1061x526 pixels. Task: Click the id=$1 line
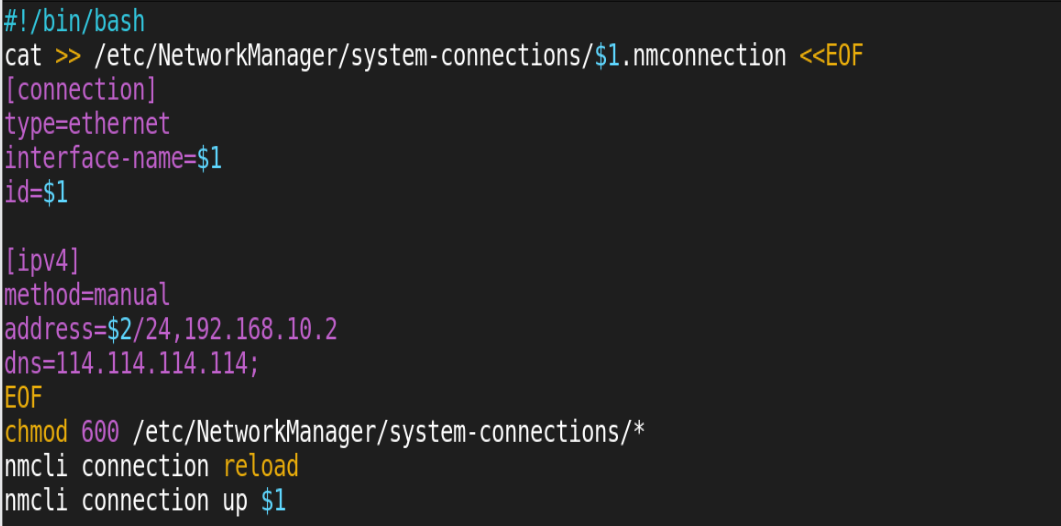point(36,193)
